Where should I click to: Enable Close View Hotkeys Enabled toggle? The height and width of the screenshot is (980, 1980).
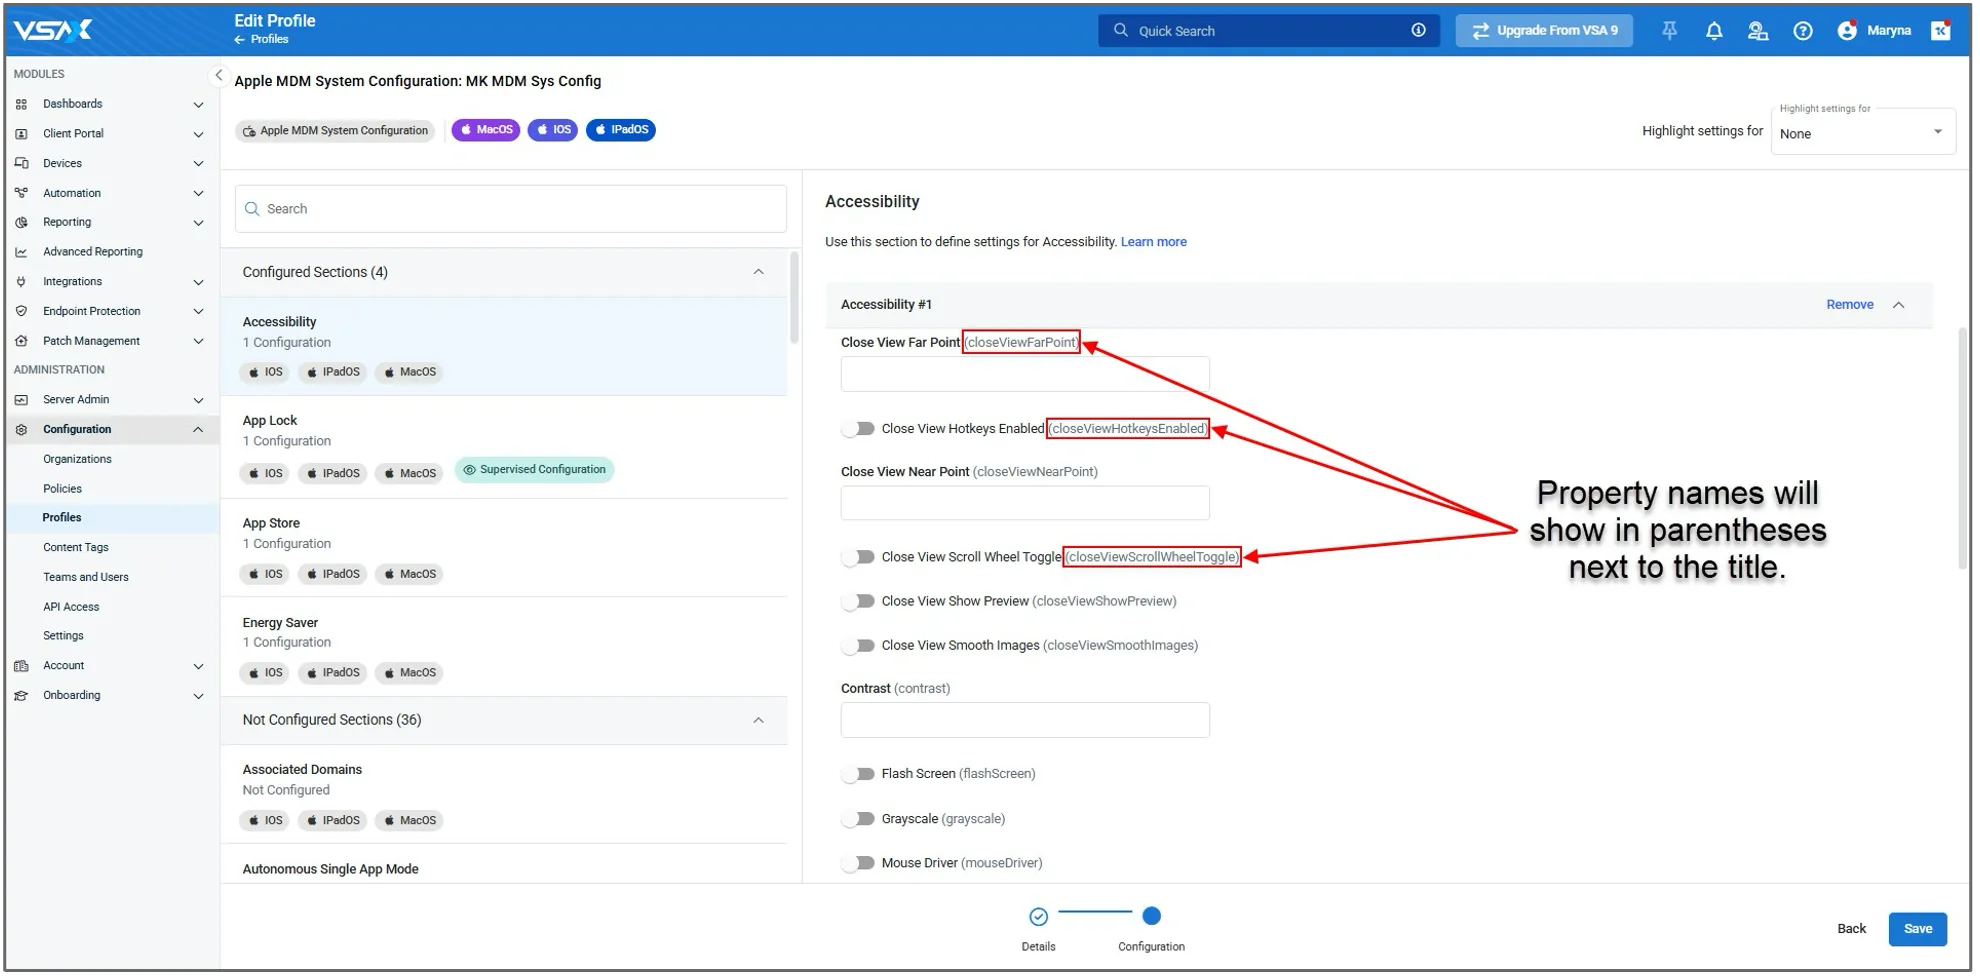[858, 429]
